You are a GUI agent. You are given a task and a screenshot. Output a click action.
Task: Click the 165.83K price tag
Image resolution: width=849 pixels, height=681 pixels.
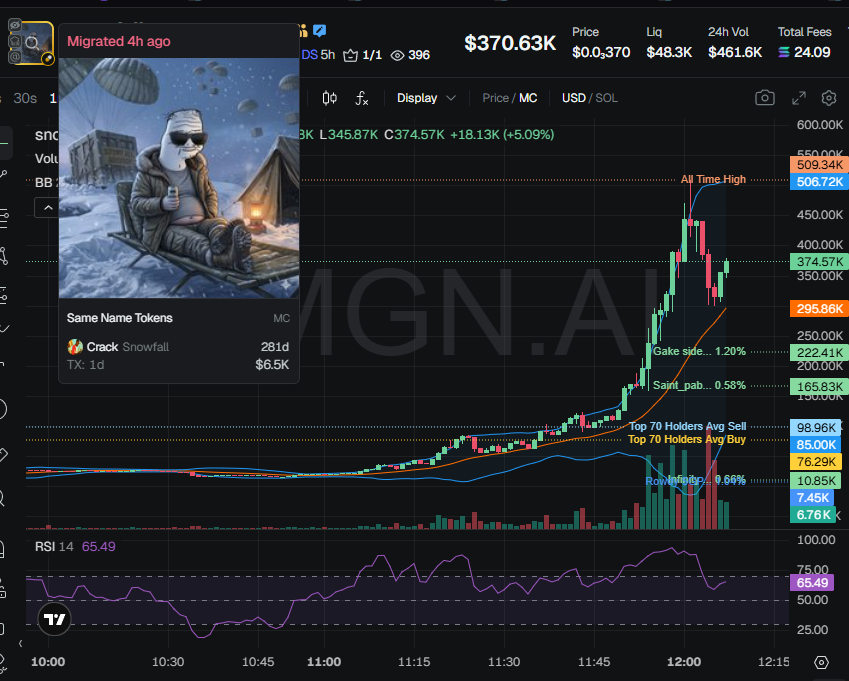click(819, 387)
